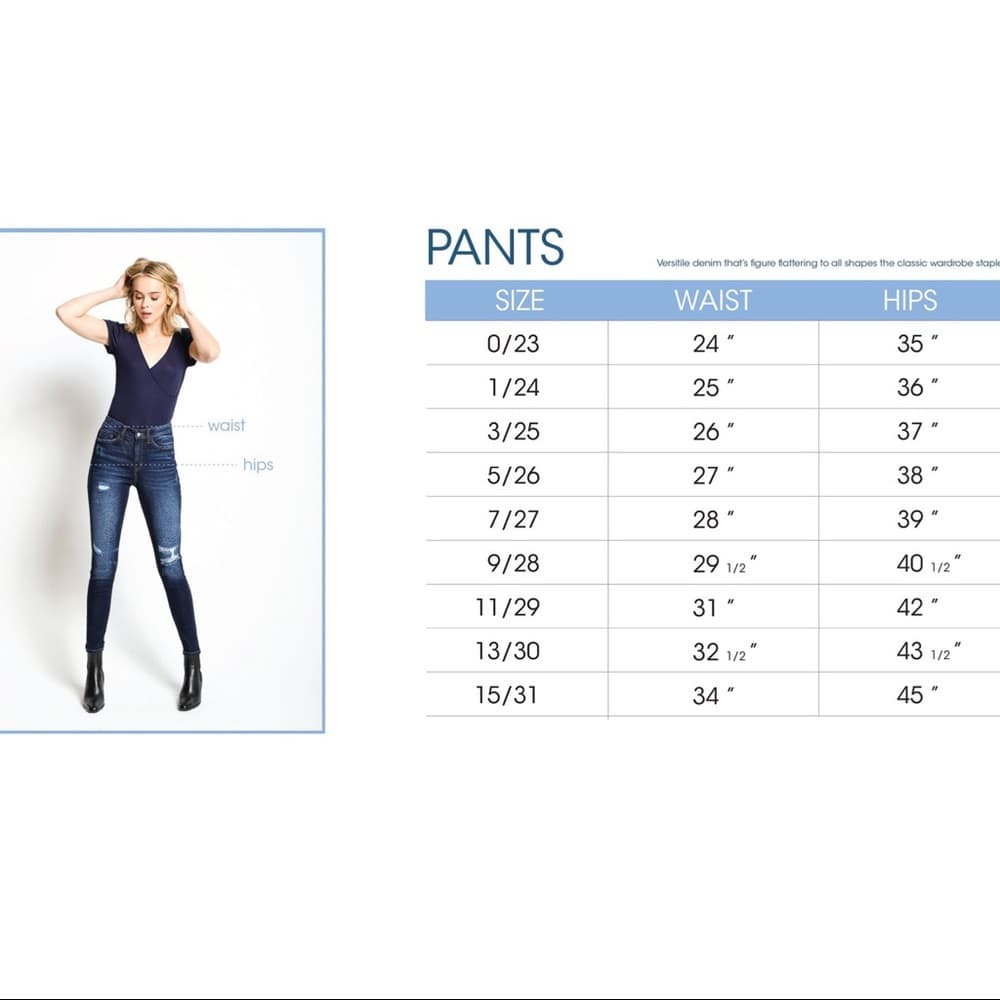This screenshot has width=1000, height=1000.
Task: Click waist value 27"
Action: [x=714, y=475]
